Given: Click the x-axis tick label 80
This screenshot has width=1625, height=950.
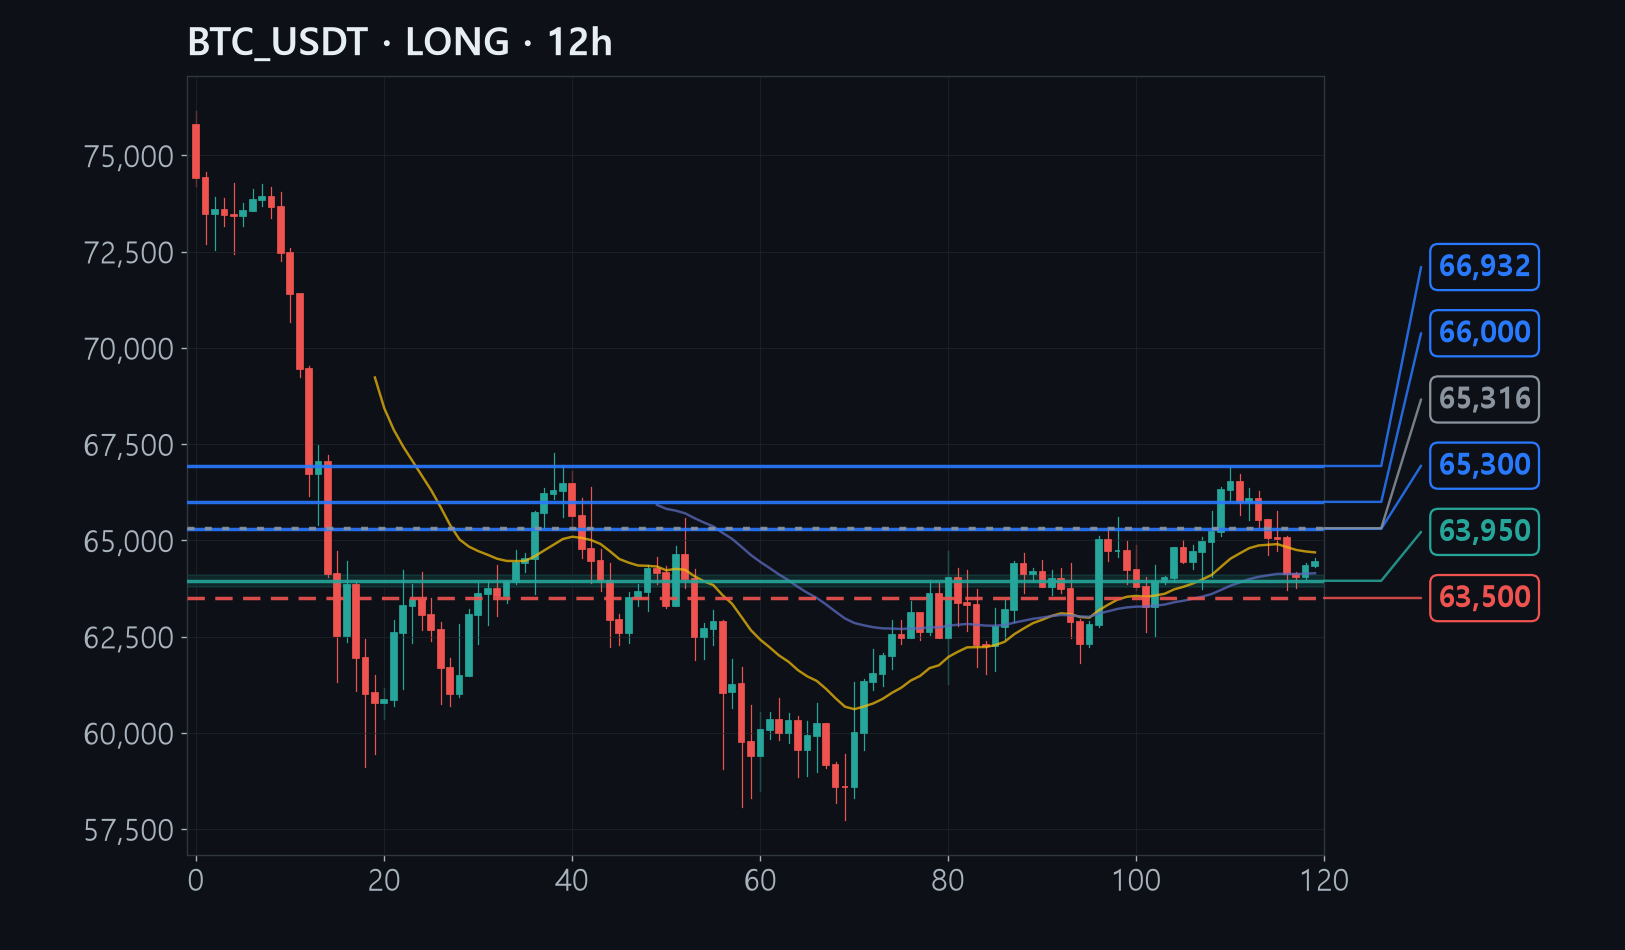Looking at the screenshot, I should tap(948, 880).
